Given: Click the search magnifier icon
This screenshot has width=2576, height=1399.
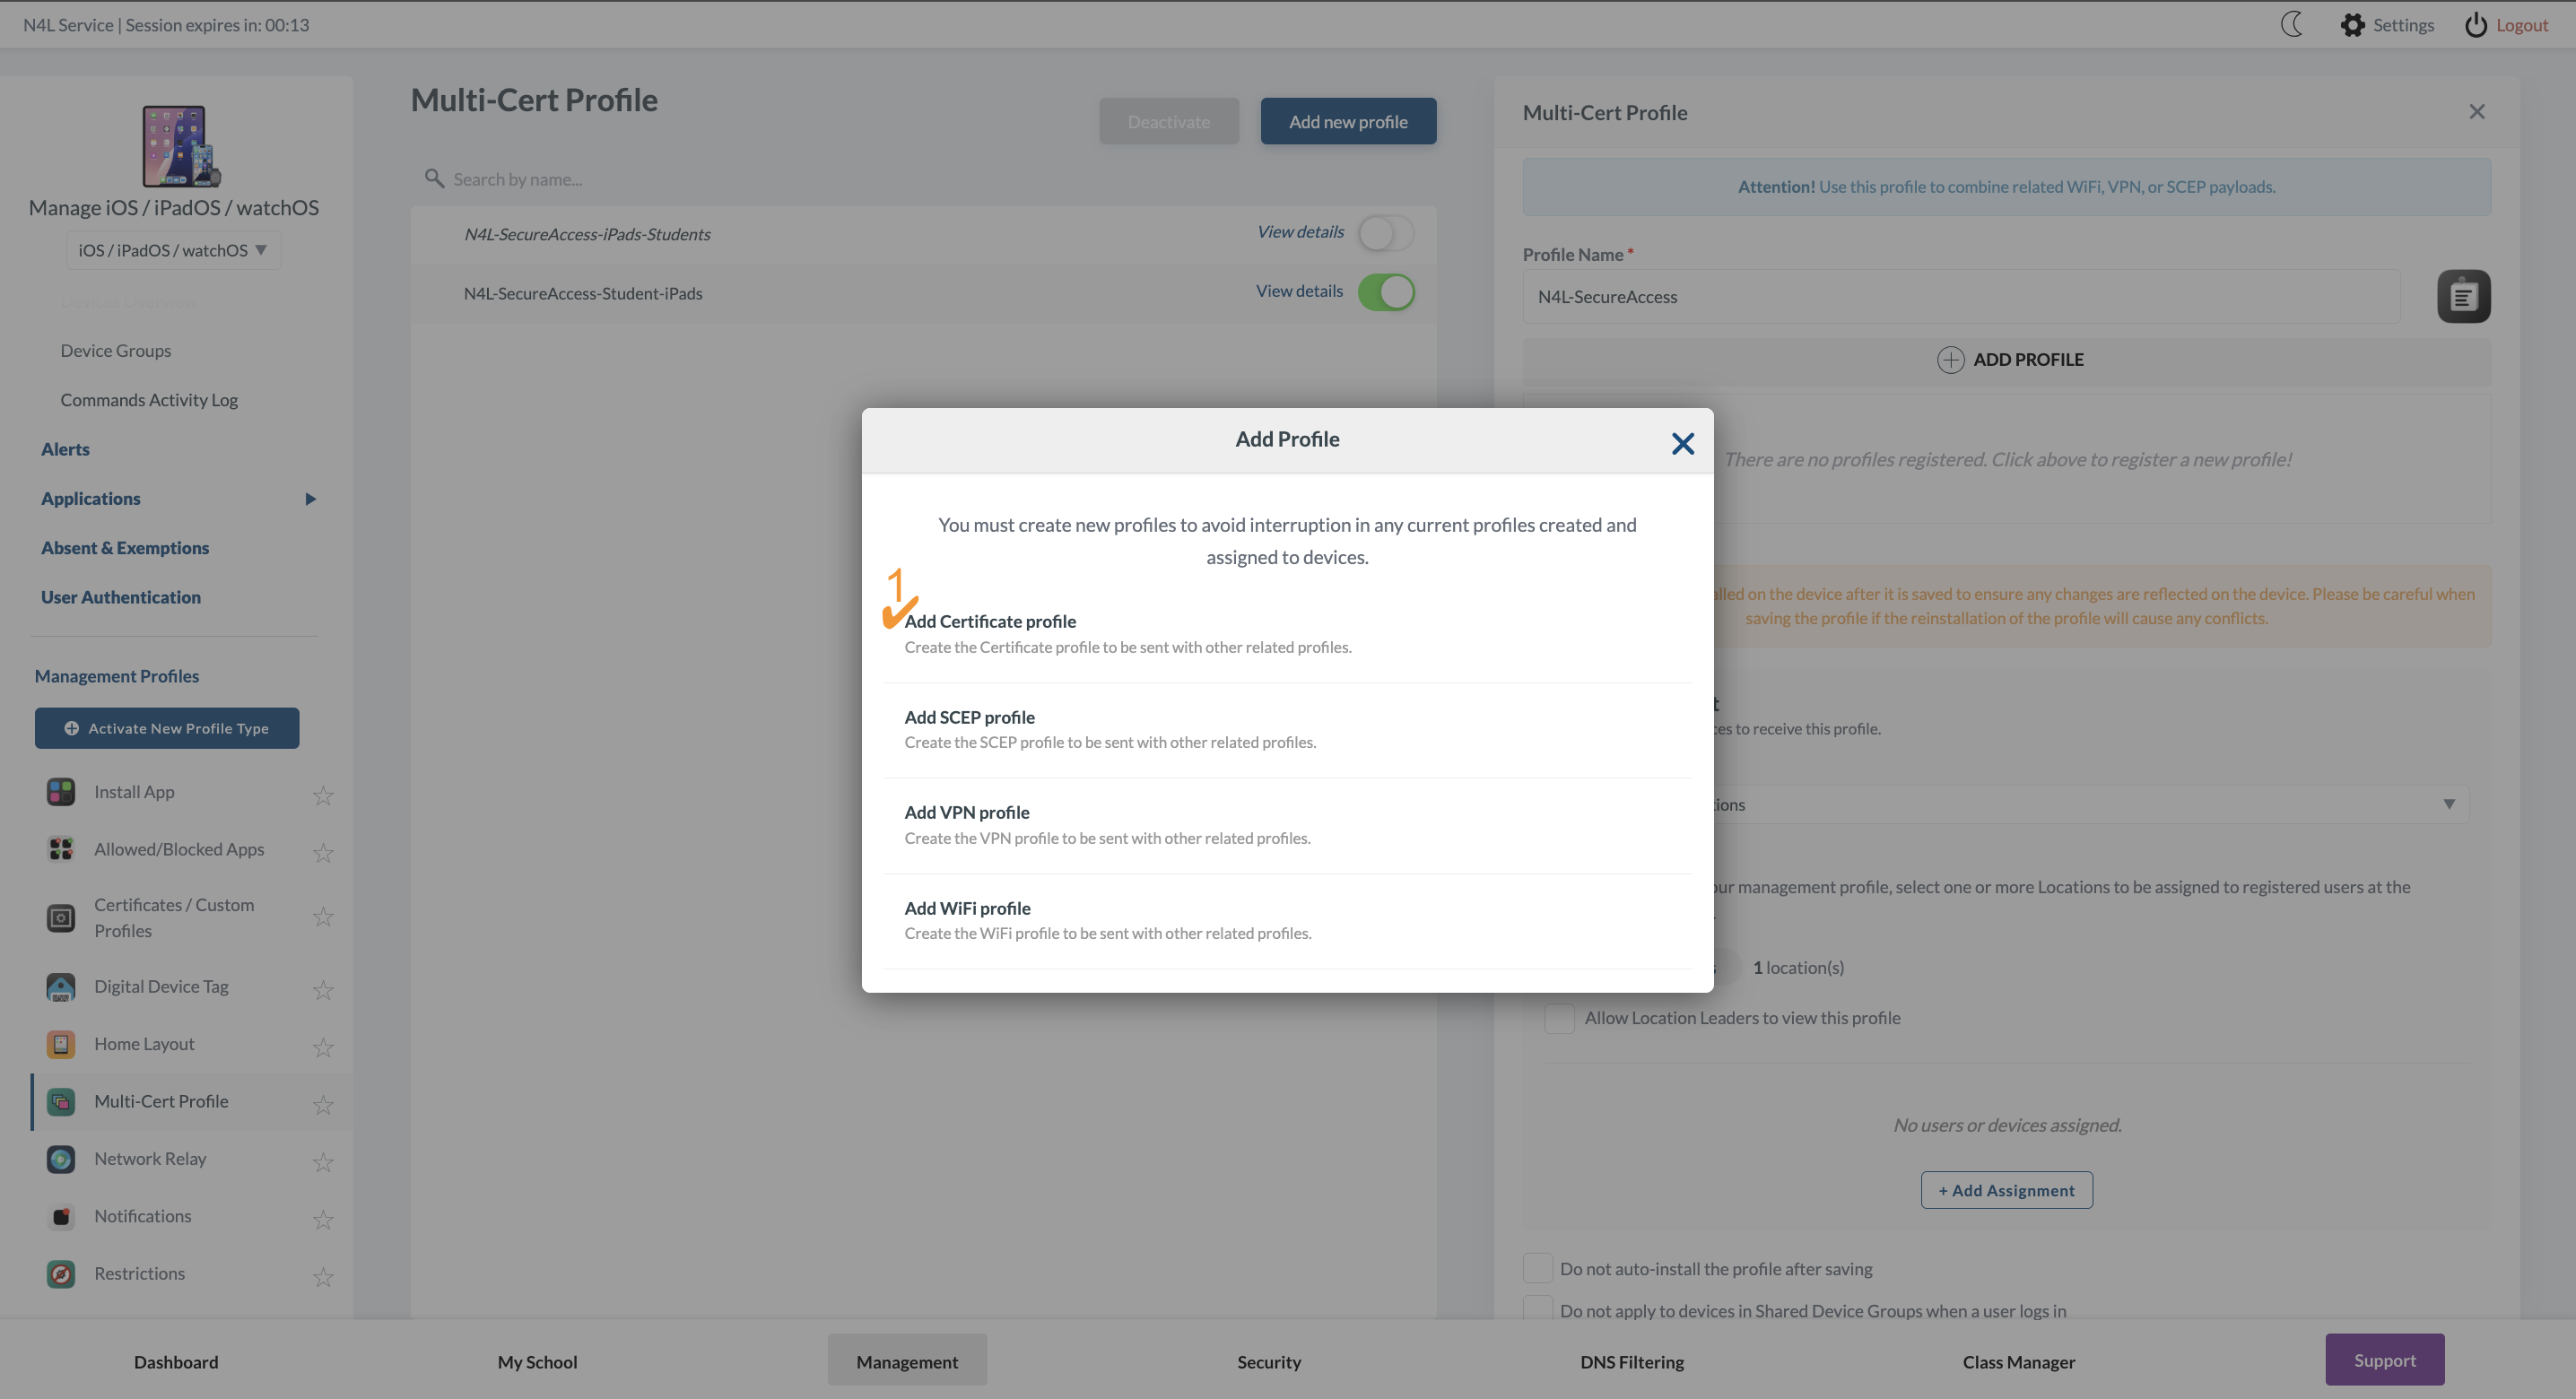Looking at the screenshot, I should tap(434, 178).
